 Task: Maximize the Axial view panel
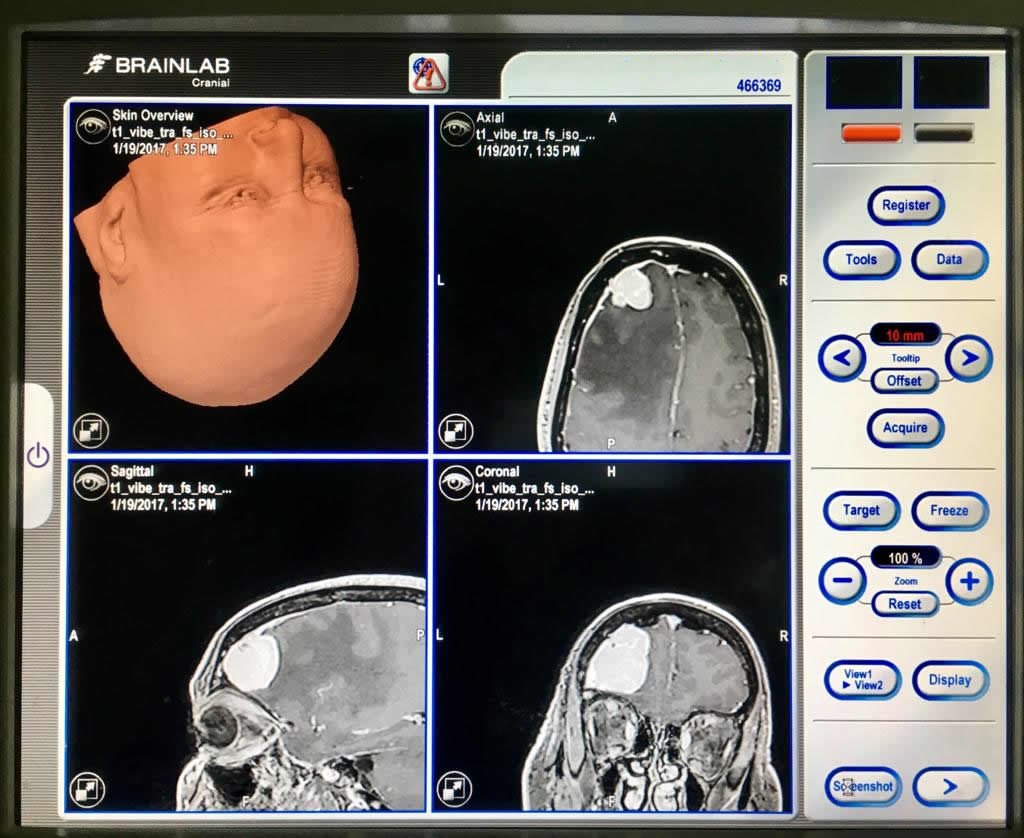pyautogui.click(x=455, y=430)
